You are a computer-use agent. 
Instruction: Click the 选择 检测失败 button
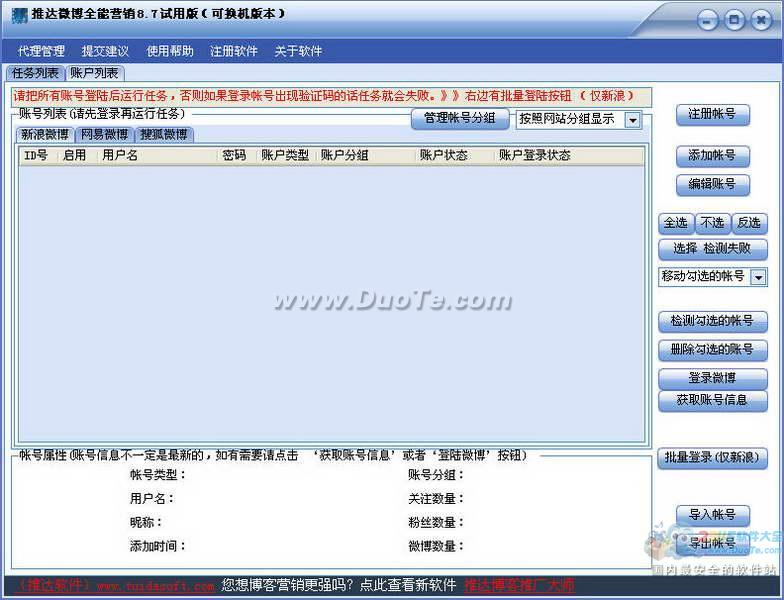coord(712,248)
